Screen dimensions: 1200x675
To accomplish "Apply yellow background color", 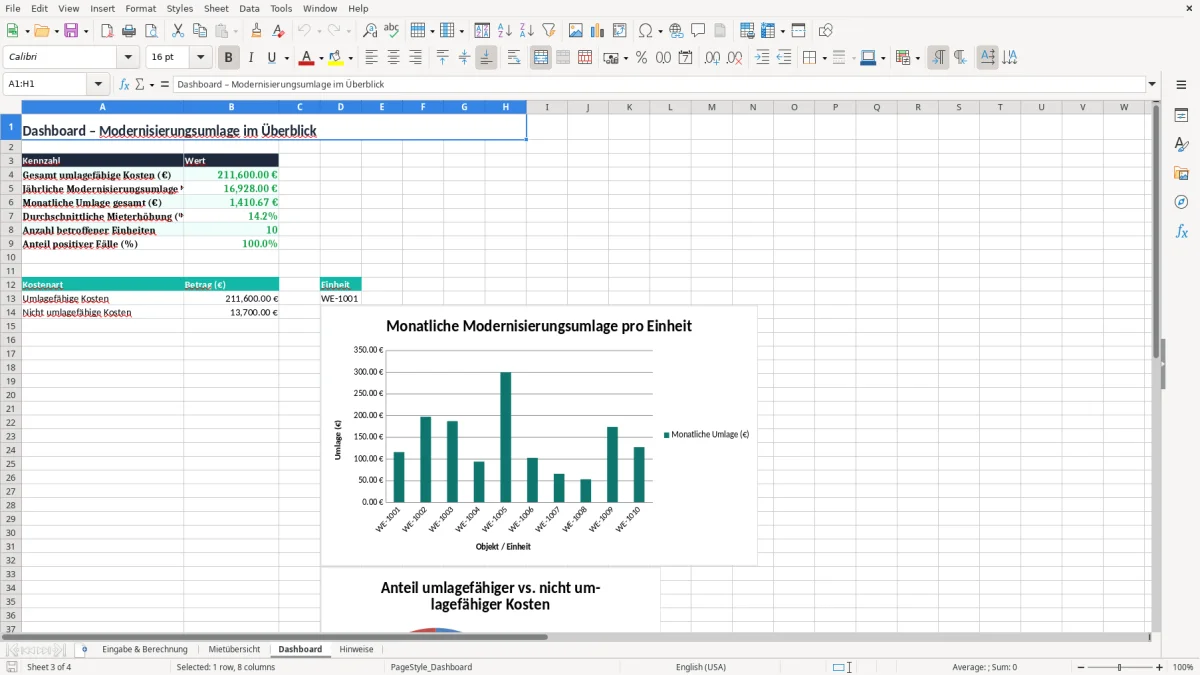I will click(x=337, y=58).
